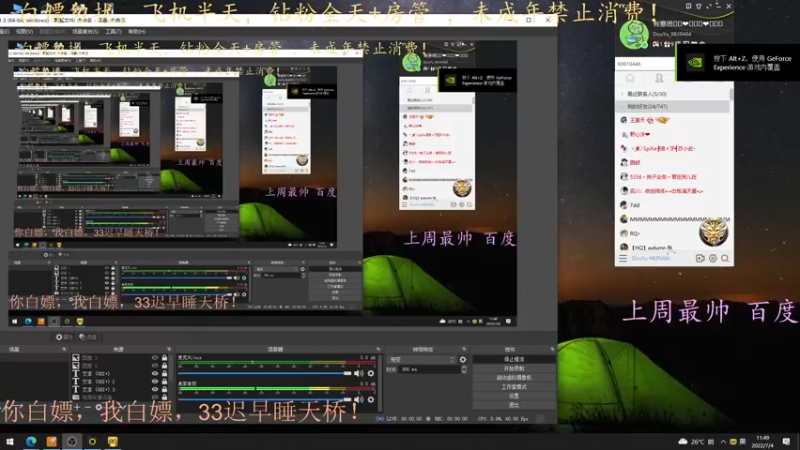This screenshot has height=450, width=800.
Task: Hide the 文本 (GDI+) source
Action: click(155, 373)
